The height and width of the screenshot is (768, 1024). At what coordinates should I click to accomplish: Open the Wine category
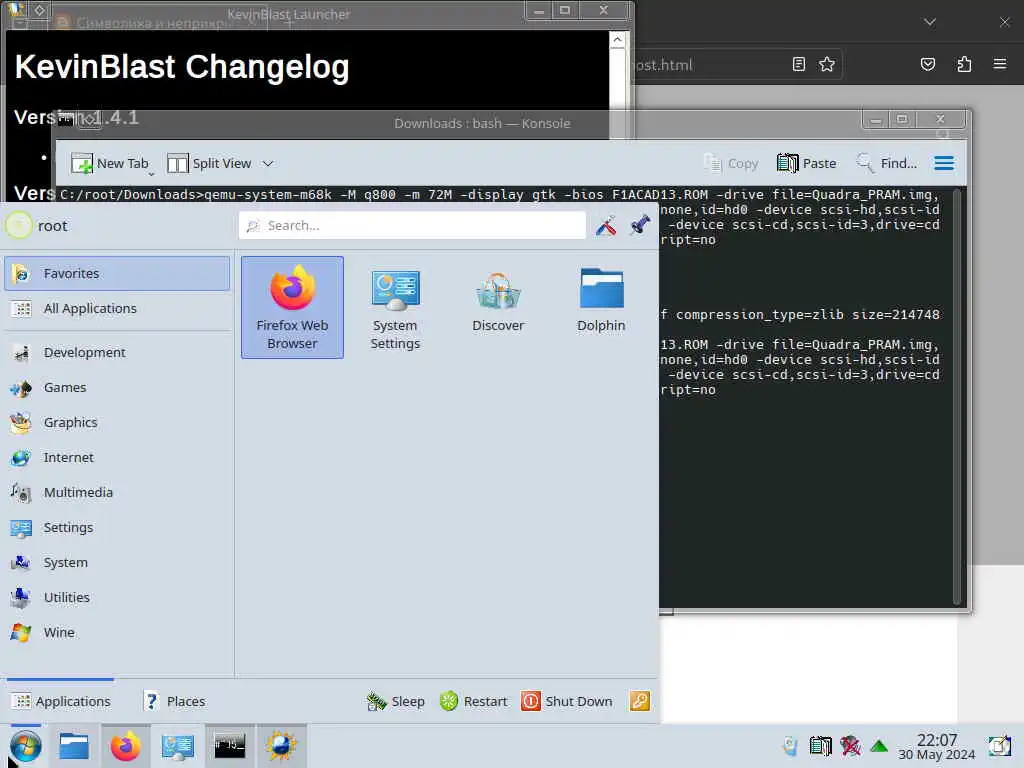[118, 632]
